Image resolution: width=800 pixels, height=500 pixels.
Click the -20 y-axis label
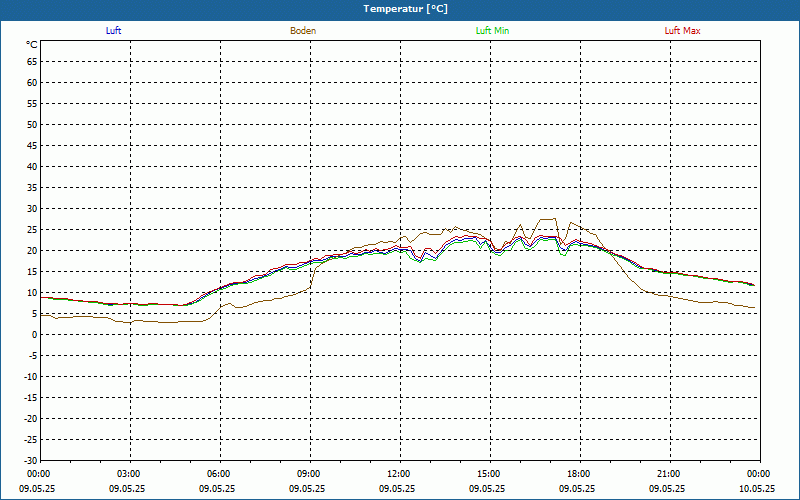point(31,419)
